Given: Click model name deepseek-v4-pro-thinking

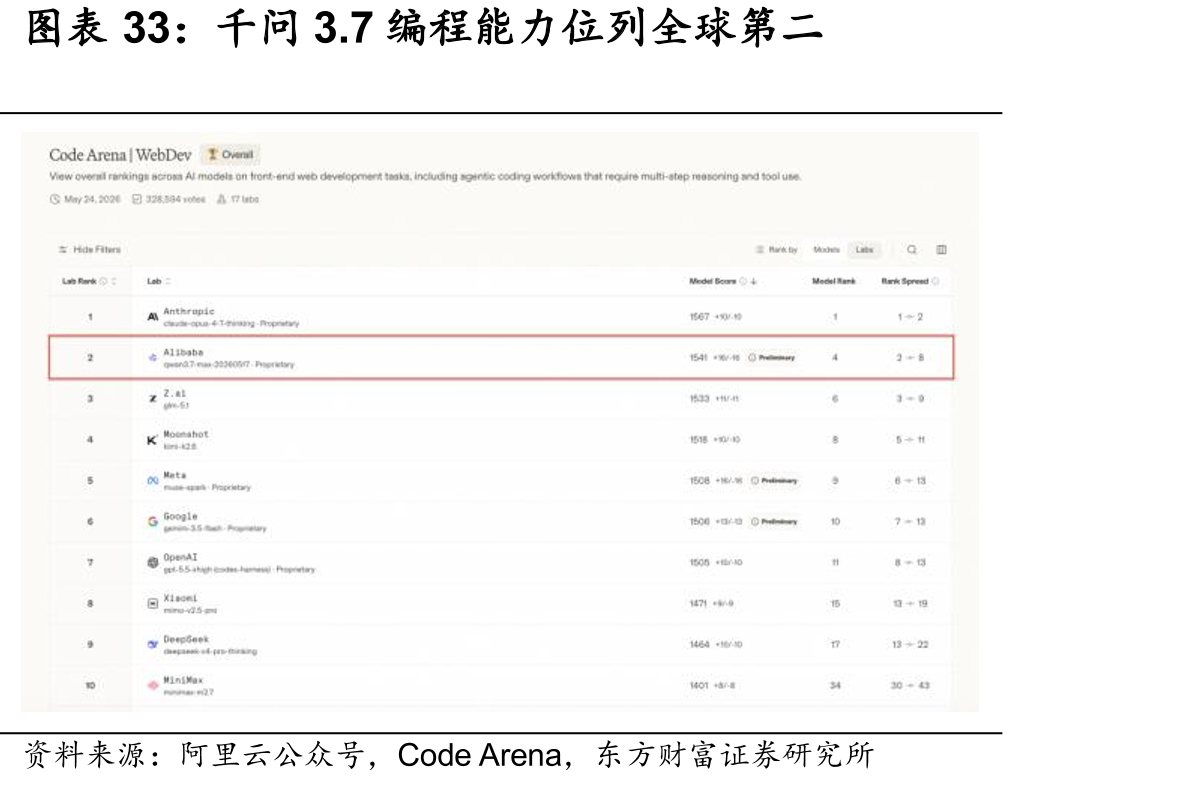Looking at the screenshot, I should (x=210, y=651).
